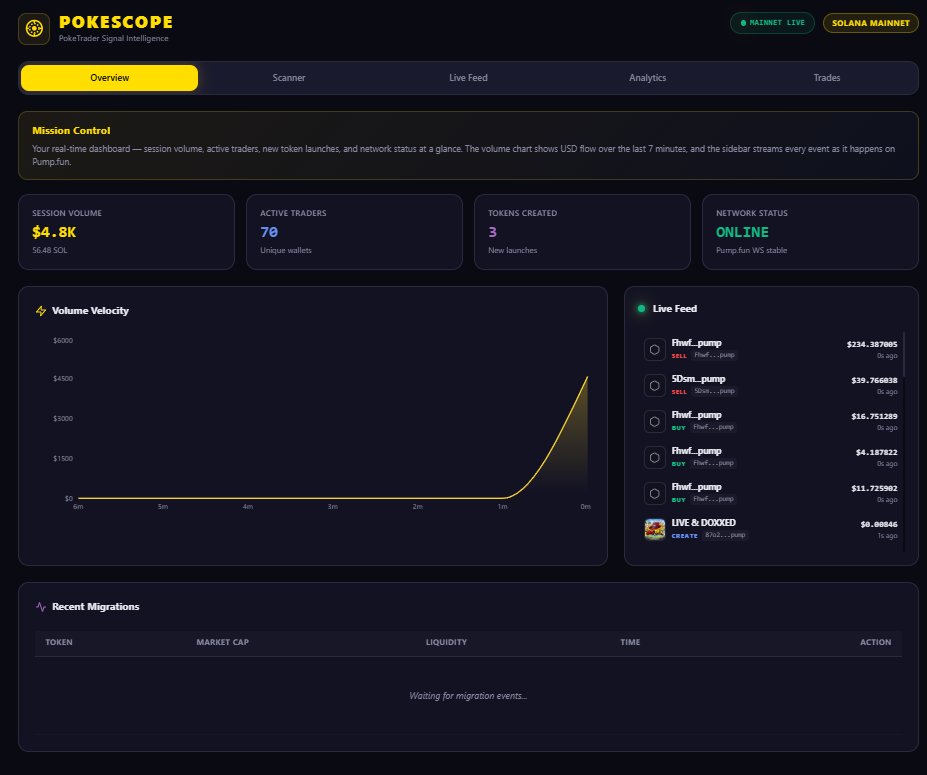Click the BUY tag in the $4.187822 row

coord(678,464)
